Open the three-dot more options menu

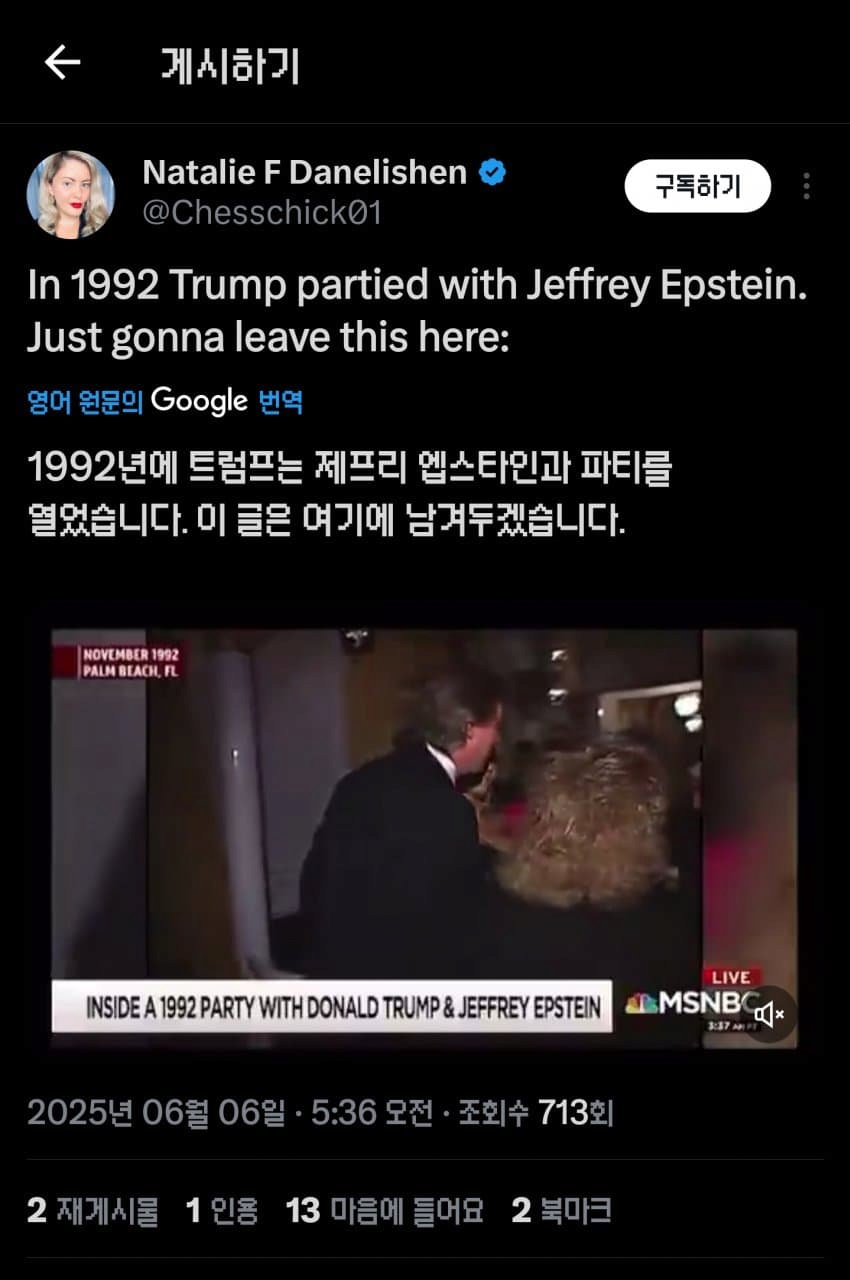point(806,186)
